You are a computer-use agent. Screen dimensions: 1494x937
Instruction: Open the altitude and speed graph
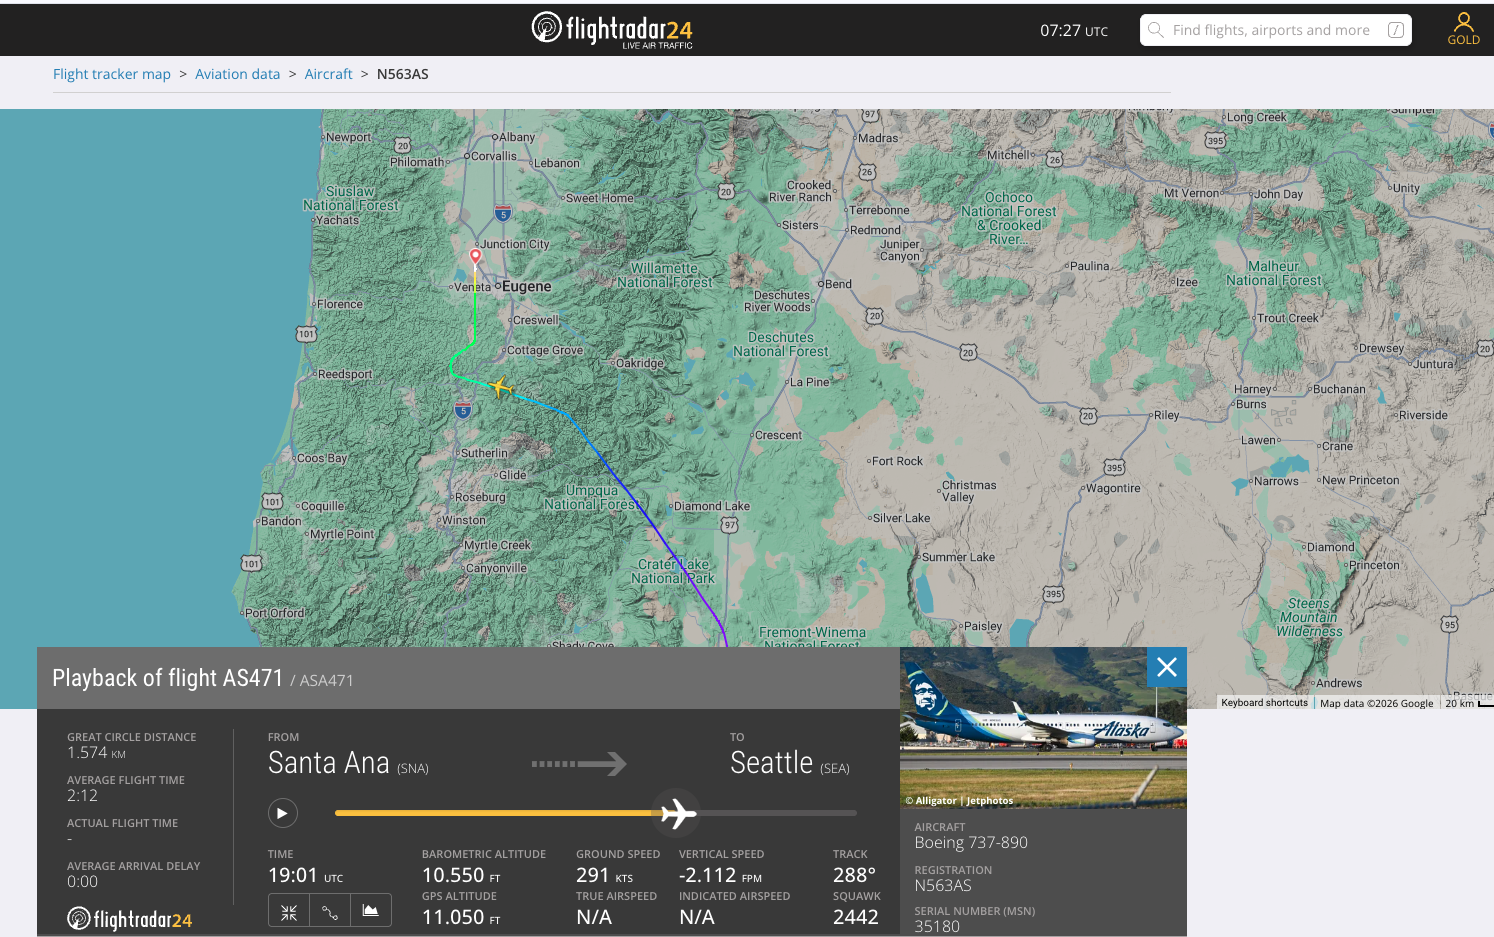[x=371, y=911]
